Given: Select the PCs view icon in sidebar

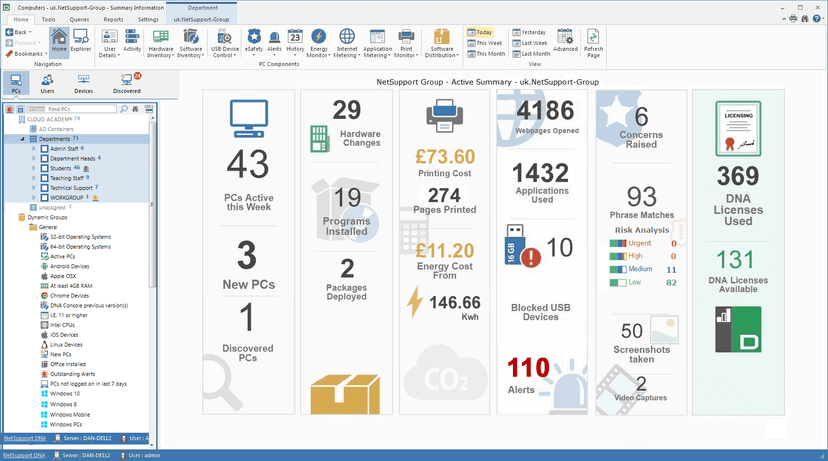Looking at the screenshot, I should [x=16, y=83].
